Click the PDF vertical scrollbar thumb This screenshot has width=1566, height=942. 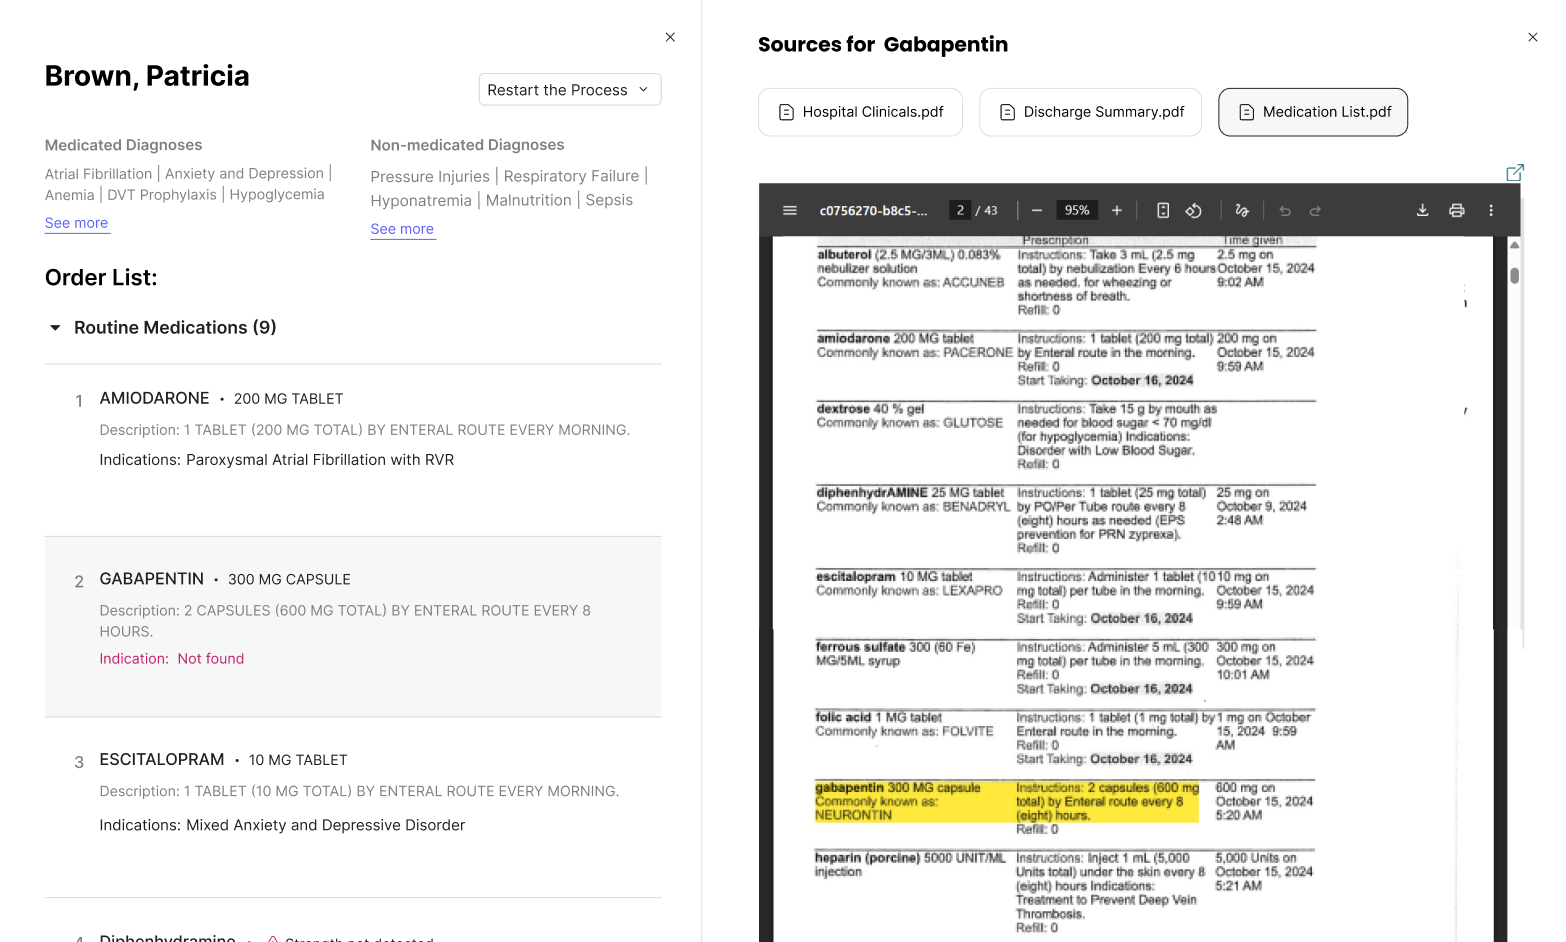(1515, 275)
